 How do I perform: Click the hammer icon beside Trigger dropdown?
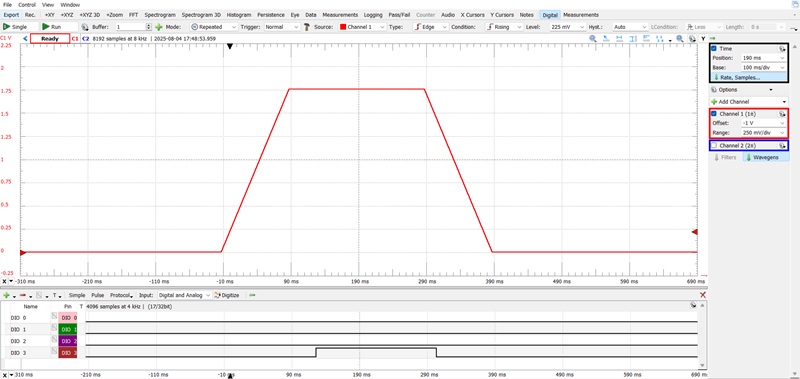point(307,27)
